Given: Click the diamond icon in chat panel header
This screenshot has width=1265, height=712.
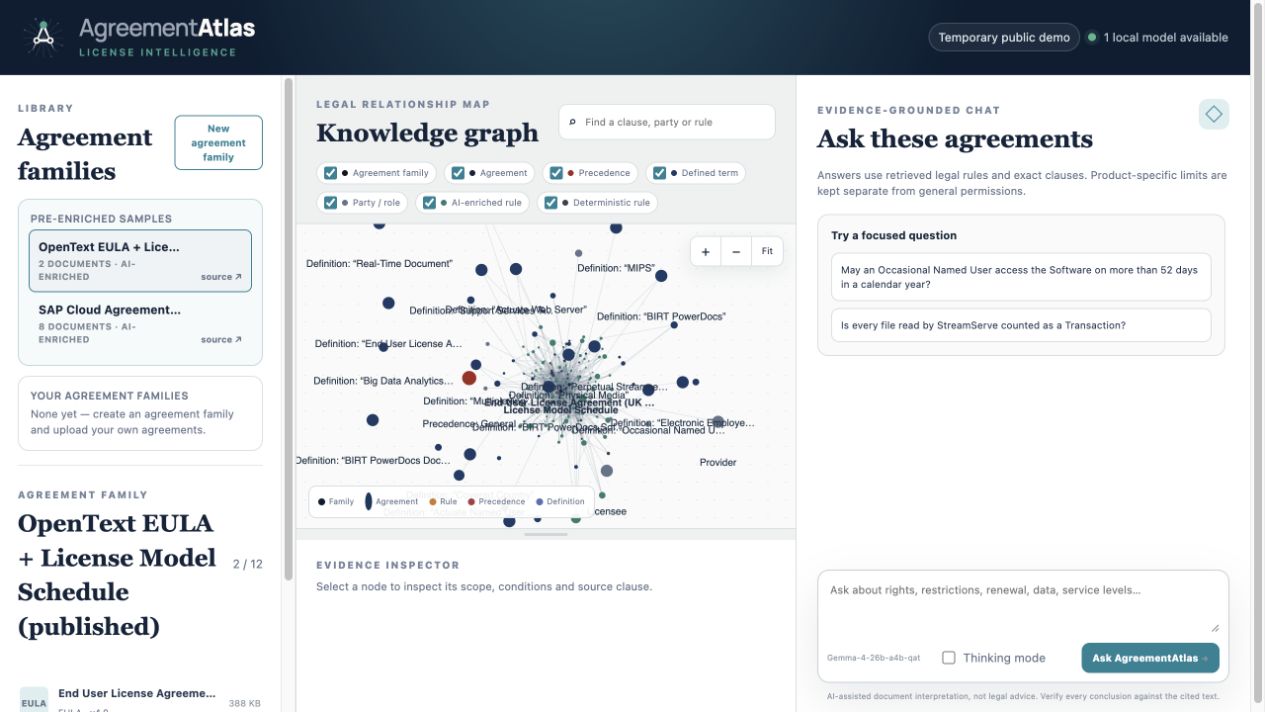Looking at the screenshot, I should (x=1213, y=114).
